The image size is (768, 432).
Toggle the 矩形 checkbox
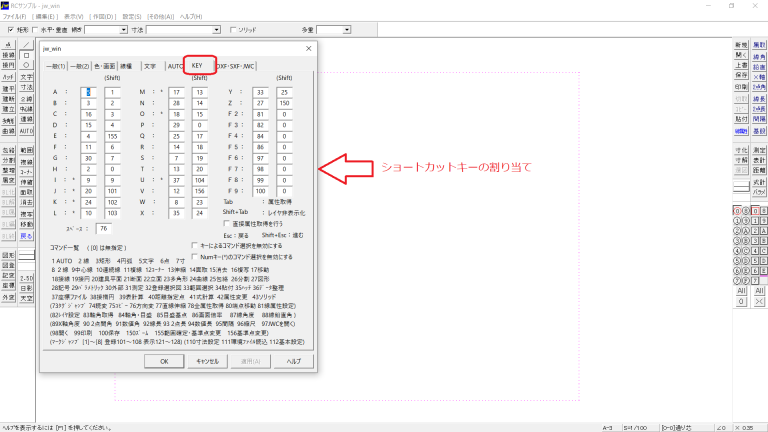[11, 30]
